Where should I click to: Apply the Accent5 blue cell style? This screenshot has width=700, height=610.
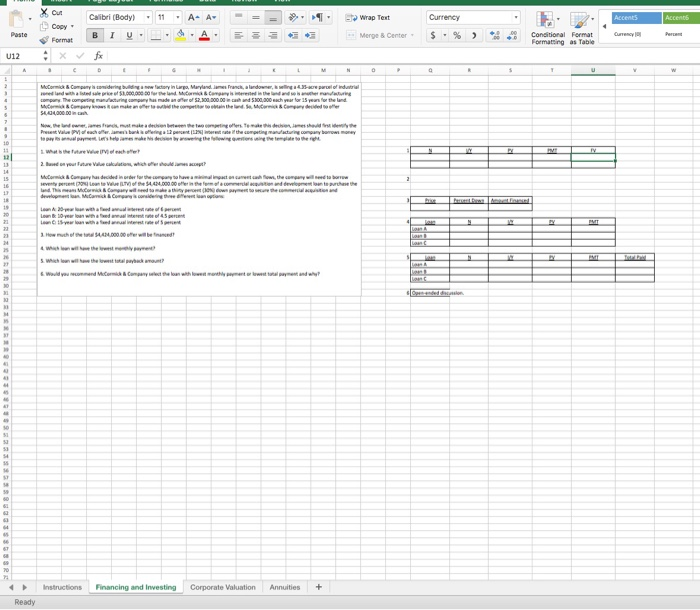pos(637,18)
